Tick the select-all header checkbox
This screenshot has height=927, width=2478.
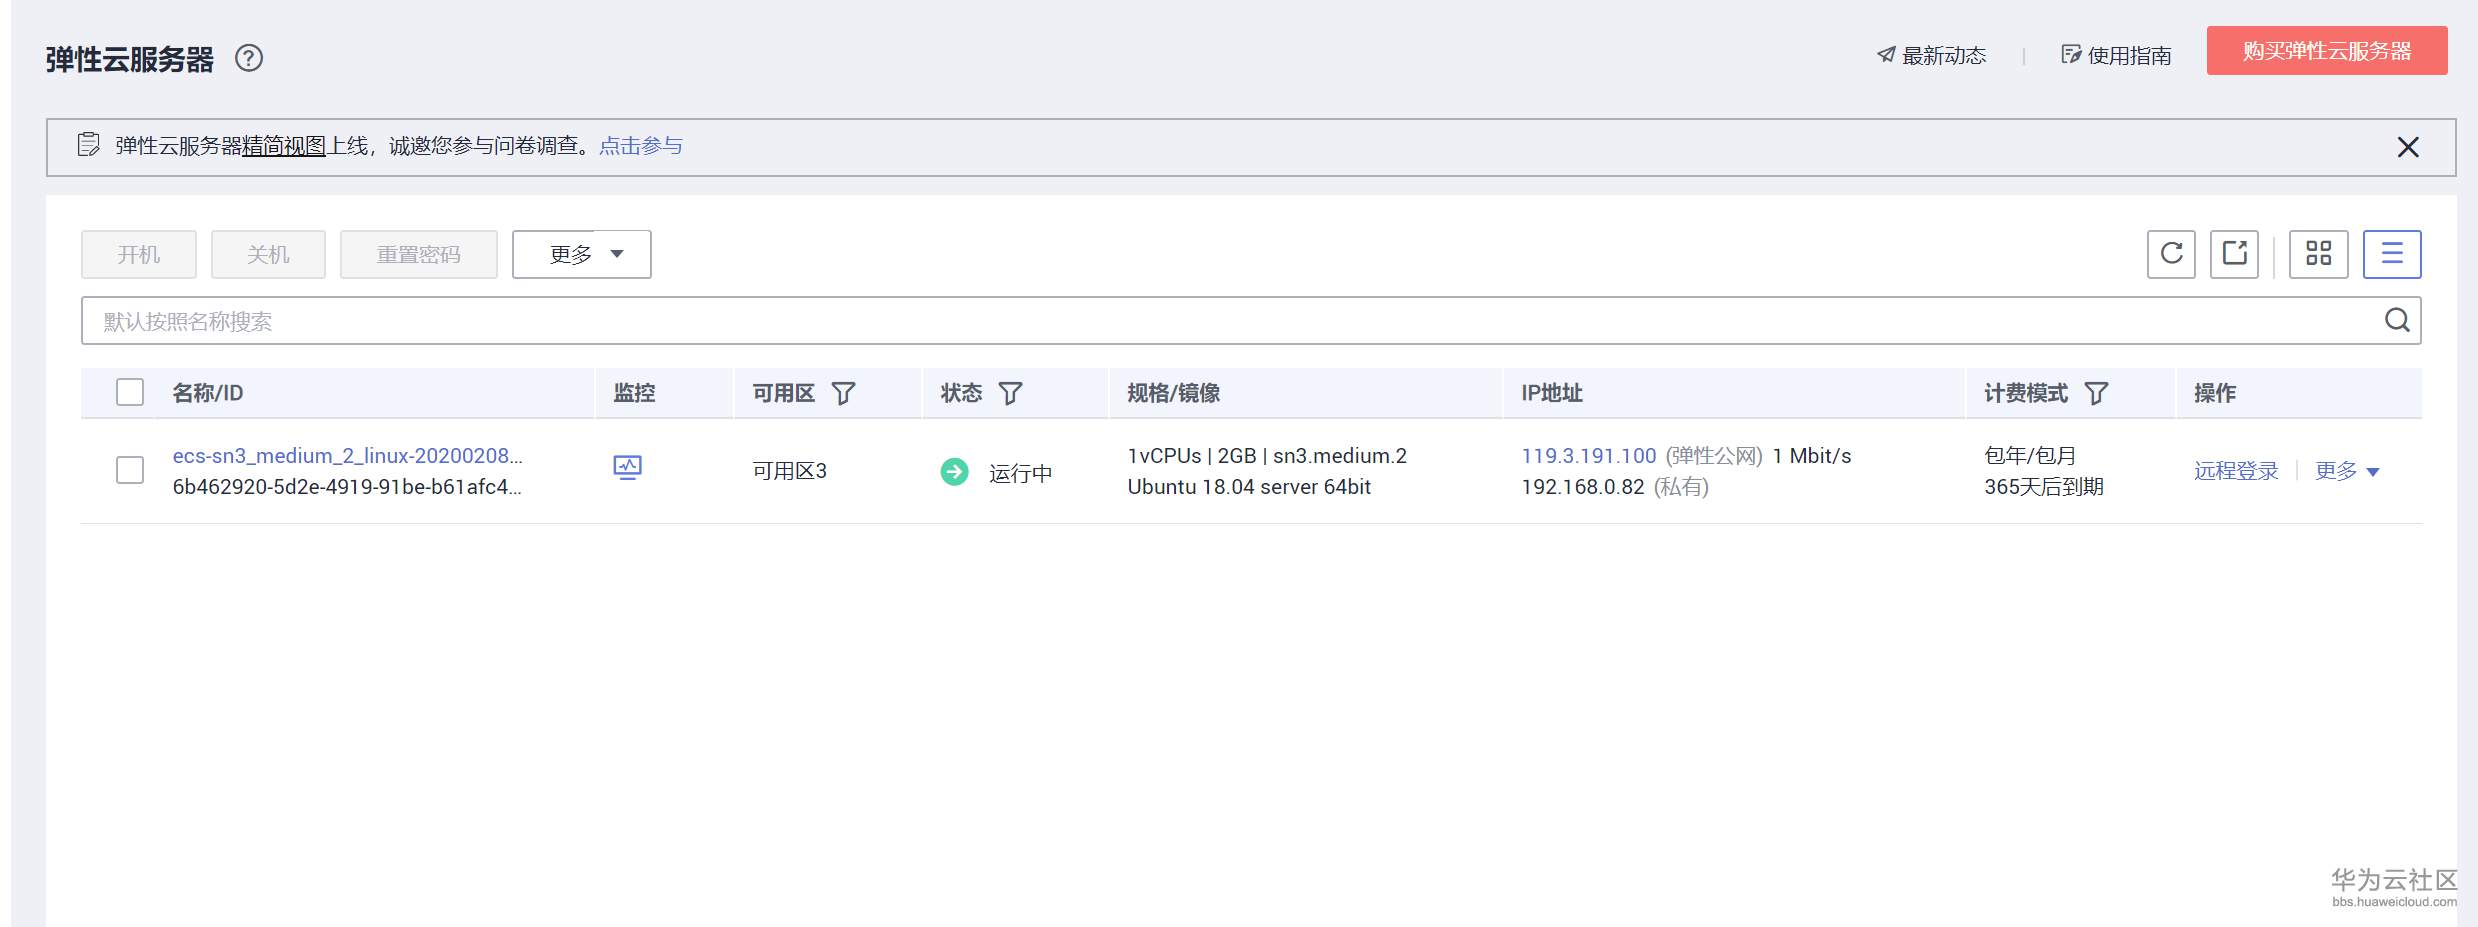click(x=130, y=392)
